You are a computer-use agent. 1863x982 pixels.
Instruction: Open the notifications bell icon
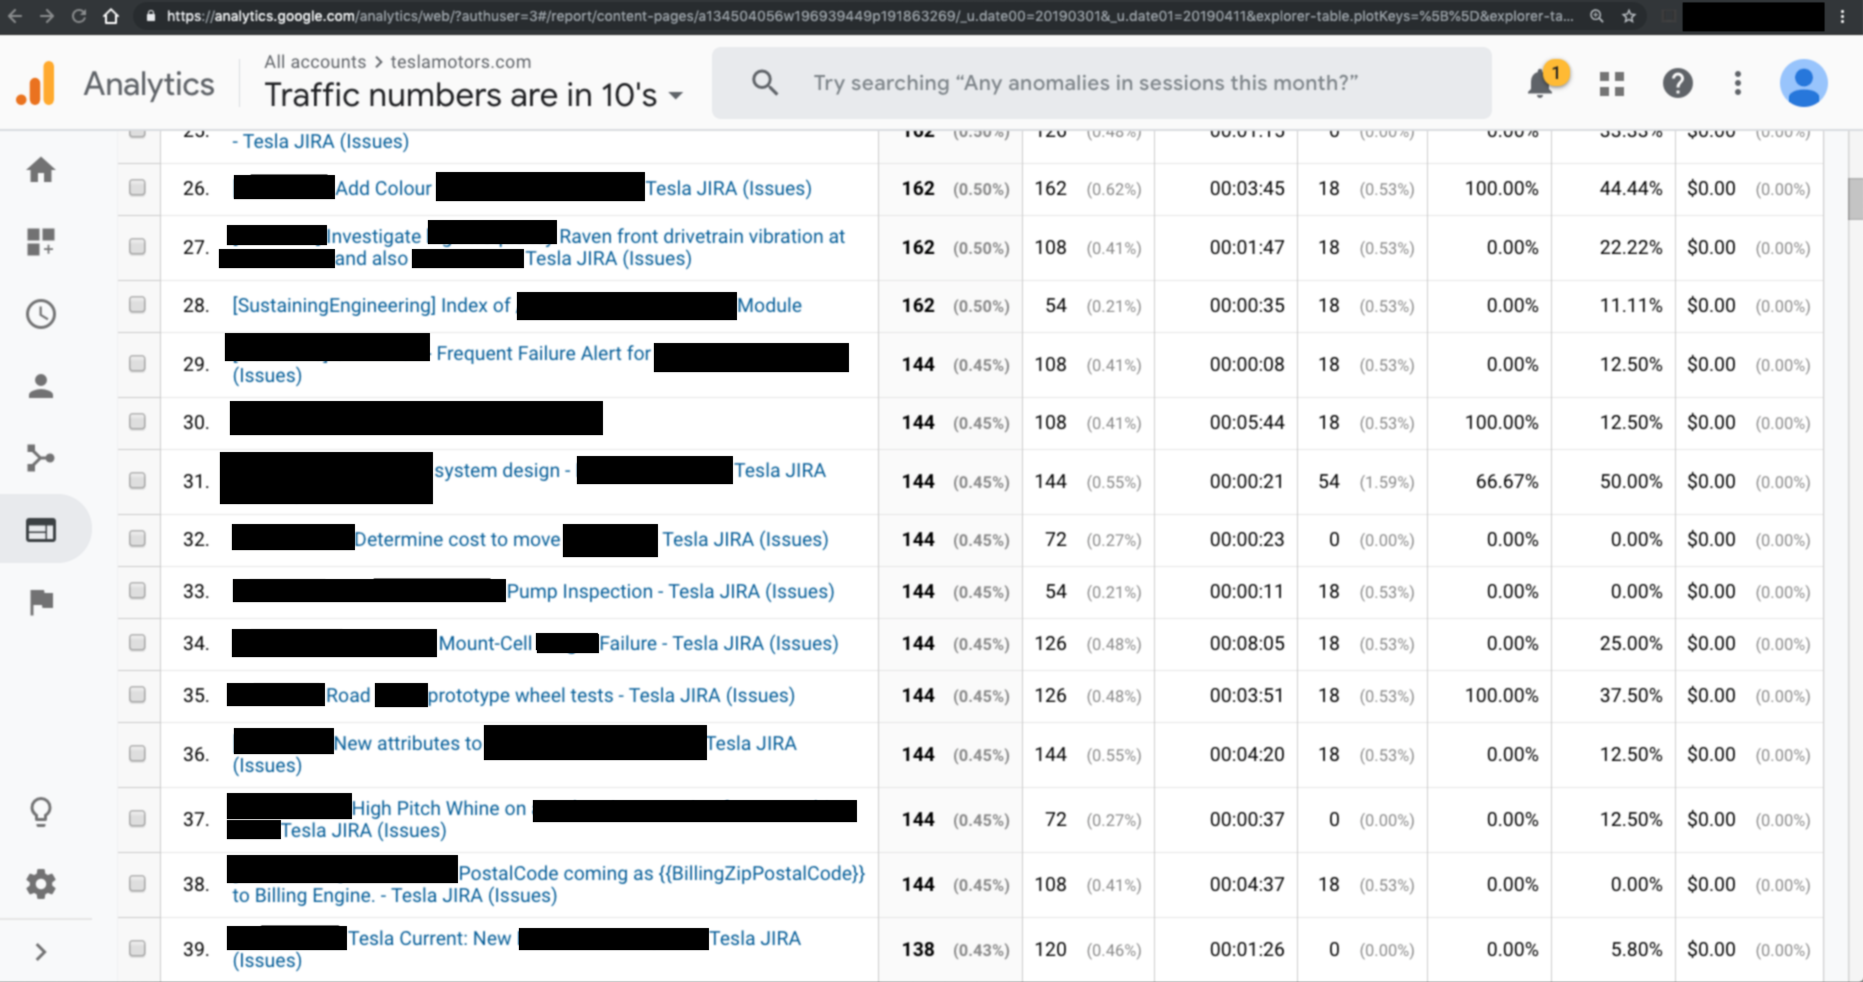(1541, 84)
